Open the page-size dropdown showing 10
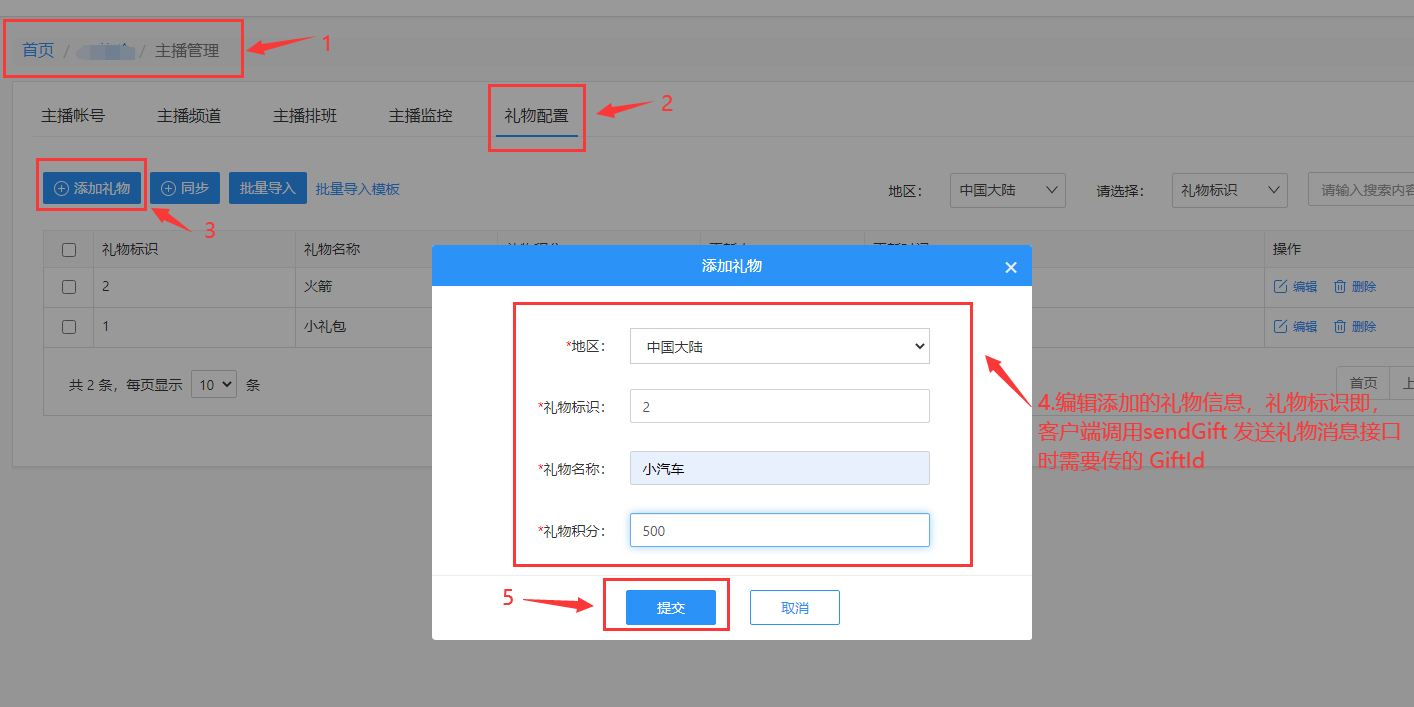 [x=213, y=384]
